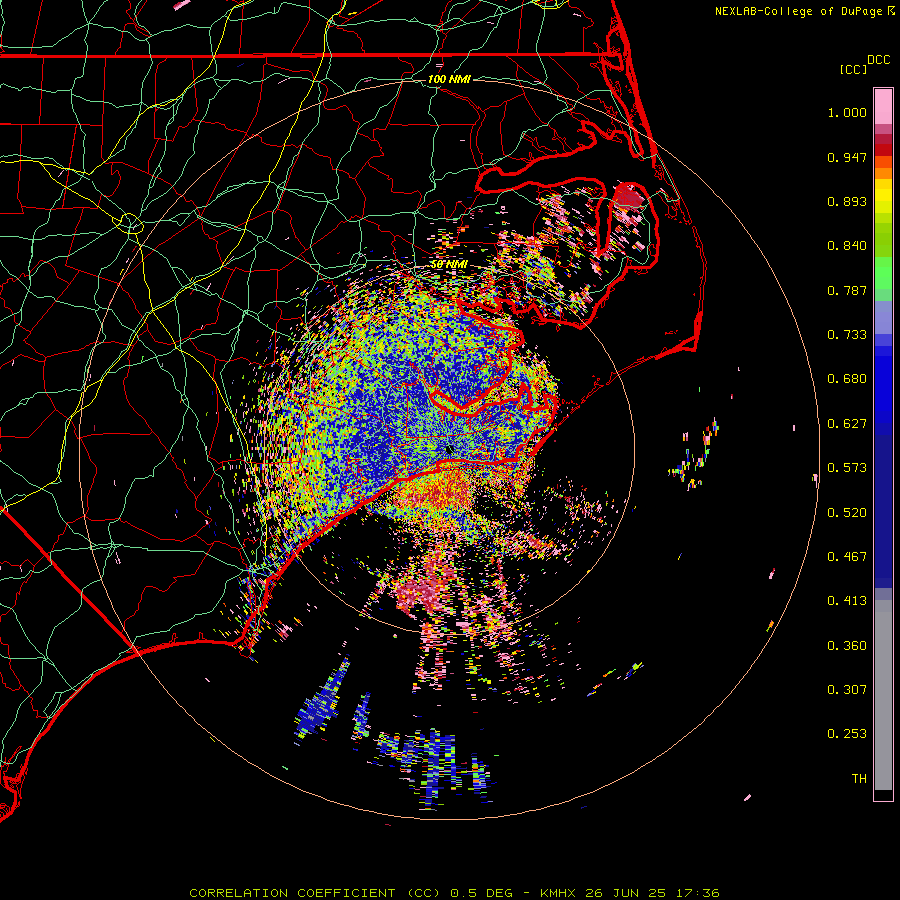Select the 0.253 scale value
The height and width of the screenshot is (900, 900).
[x=847, y=734]
